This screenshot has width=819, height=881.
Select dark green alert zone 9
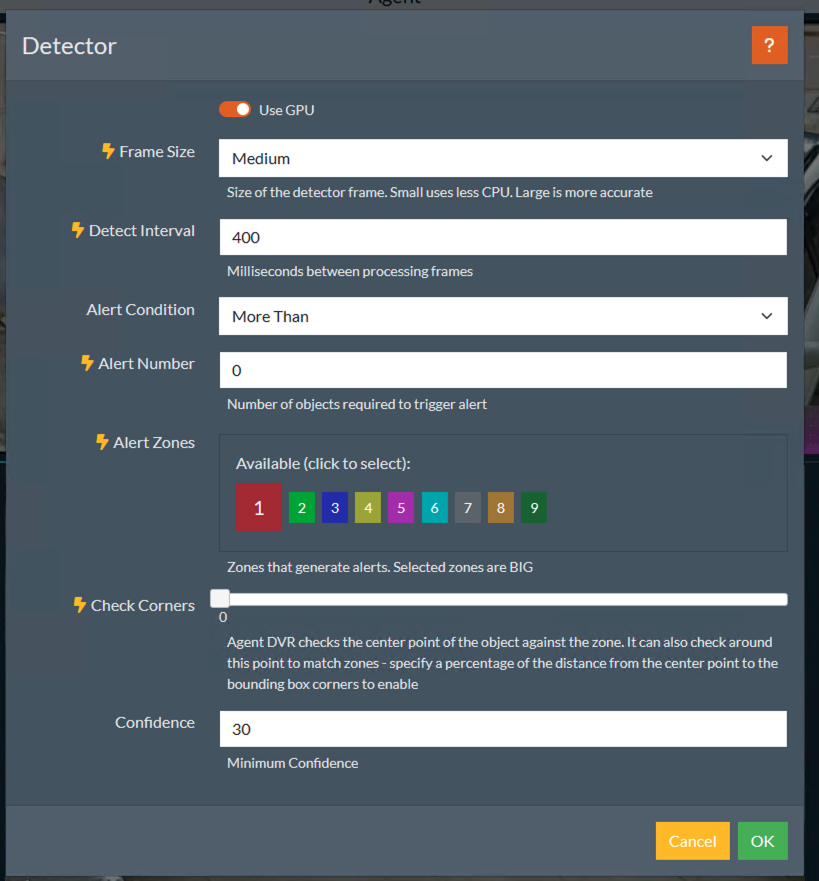(x=534, y=508)
